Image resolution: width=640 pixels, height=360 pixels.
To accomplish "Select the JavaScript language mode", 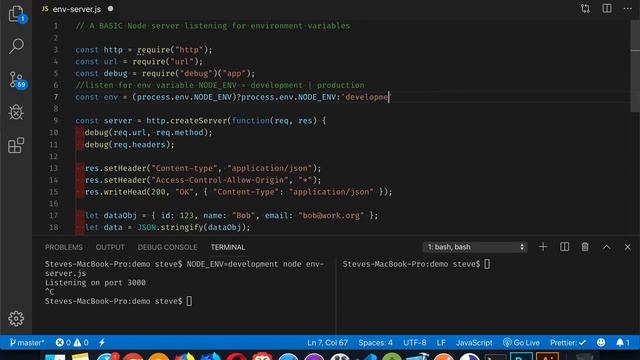I will 474,342.
